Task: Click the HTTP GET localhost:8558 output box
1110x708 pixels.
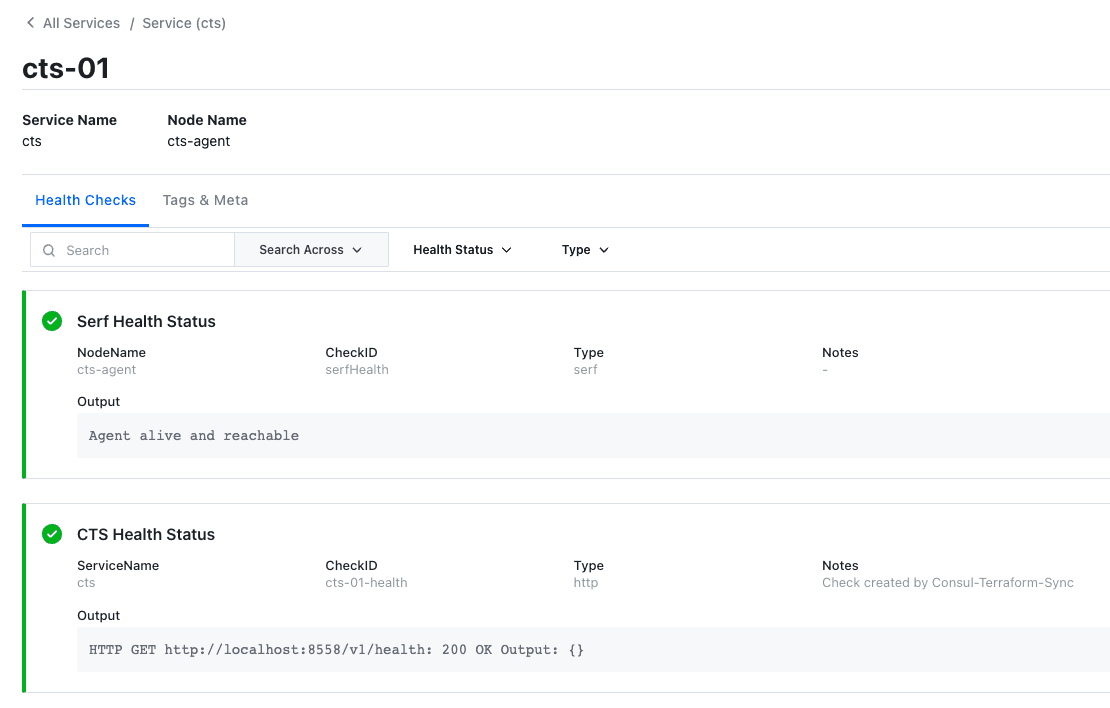Action: click(x=590, y=650)
